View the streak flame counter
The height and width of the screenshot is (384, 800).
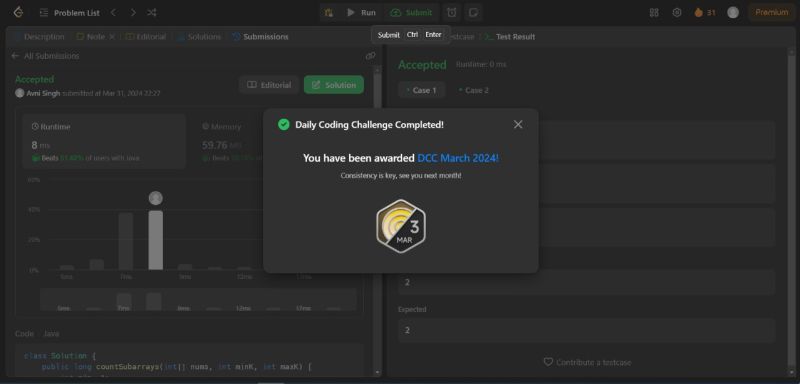[705, 13]
